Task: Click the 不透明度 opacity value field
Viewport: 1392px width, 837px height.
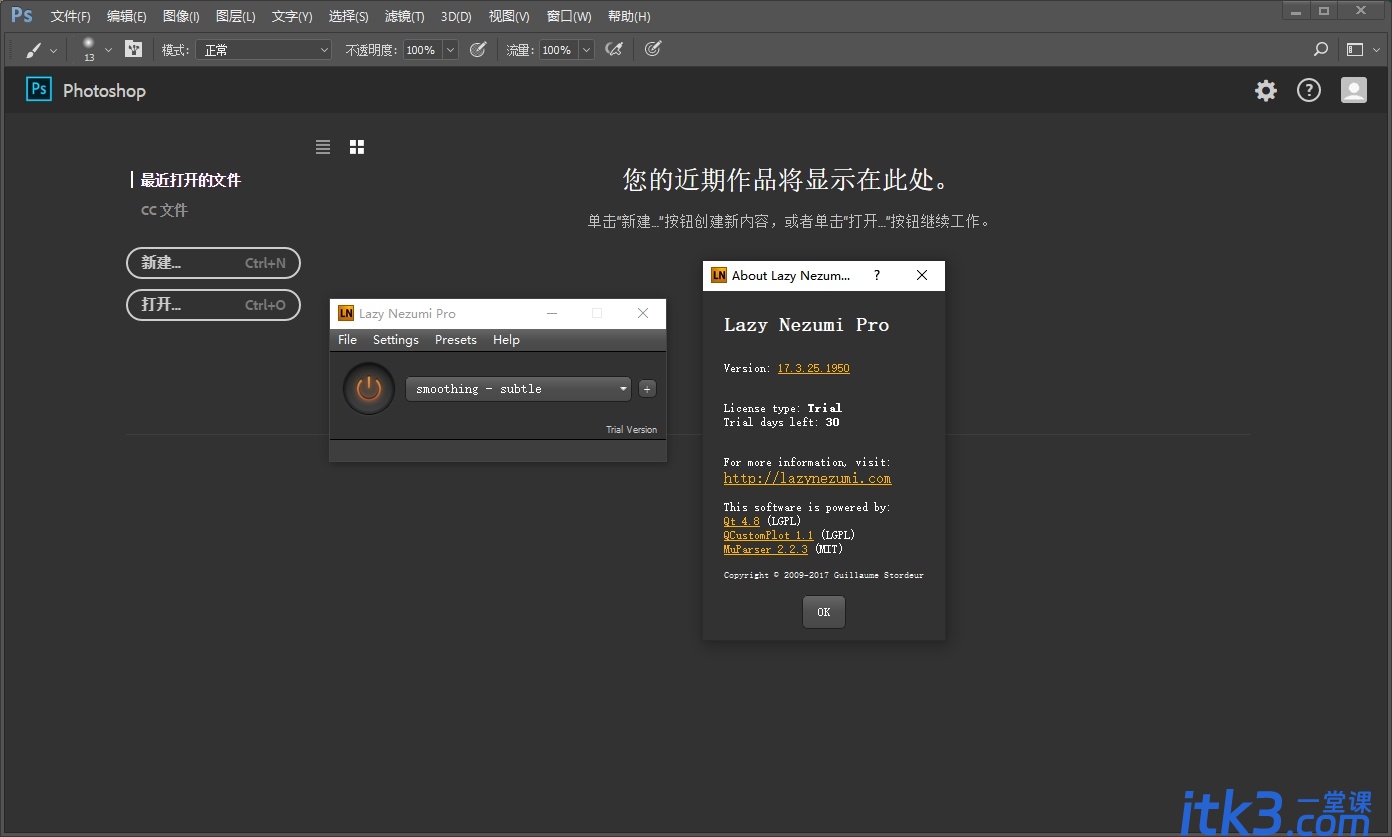Action: pos(422,50)
